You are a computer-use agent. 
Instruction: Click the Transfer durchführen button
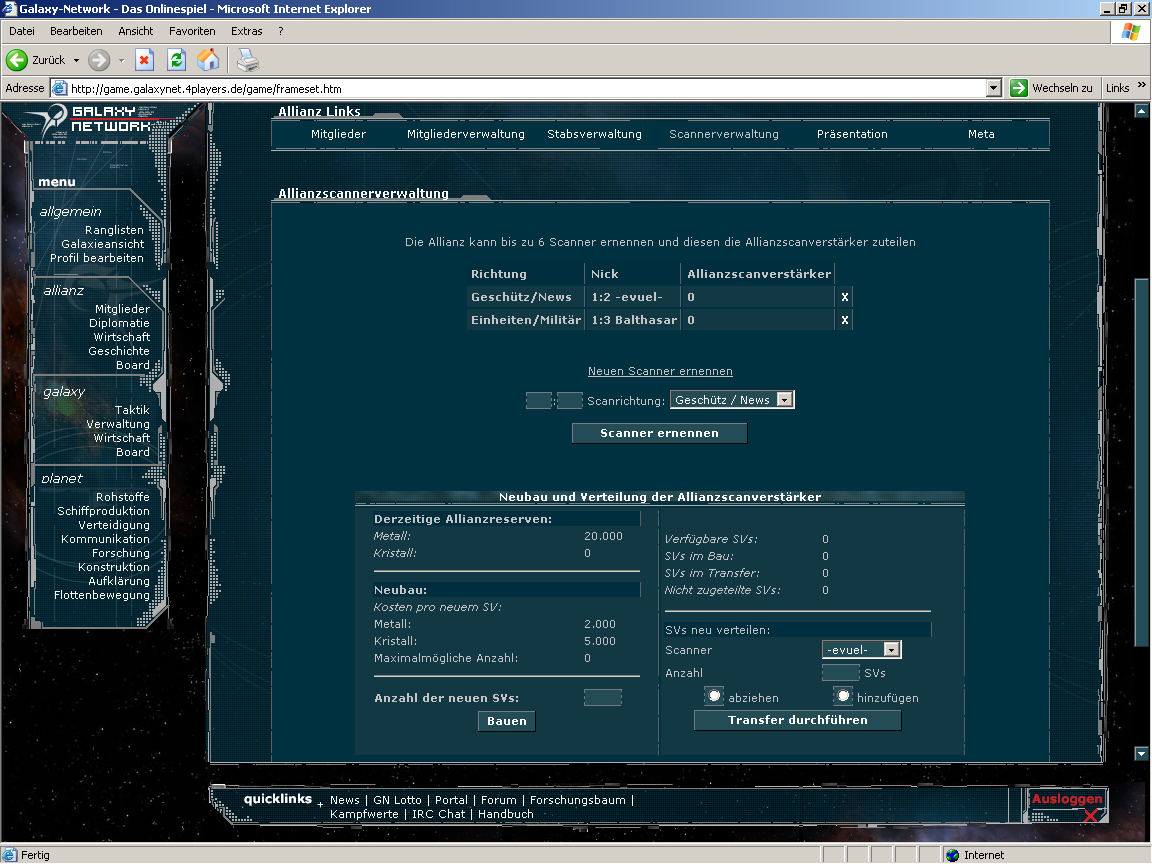point(797,720)
